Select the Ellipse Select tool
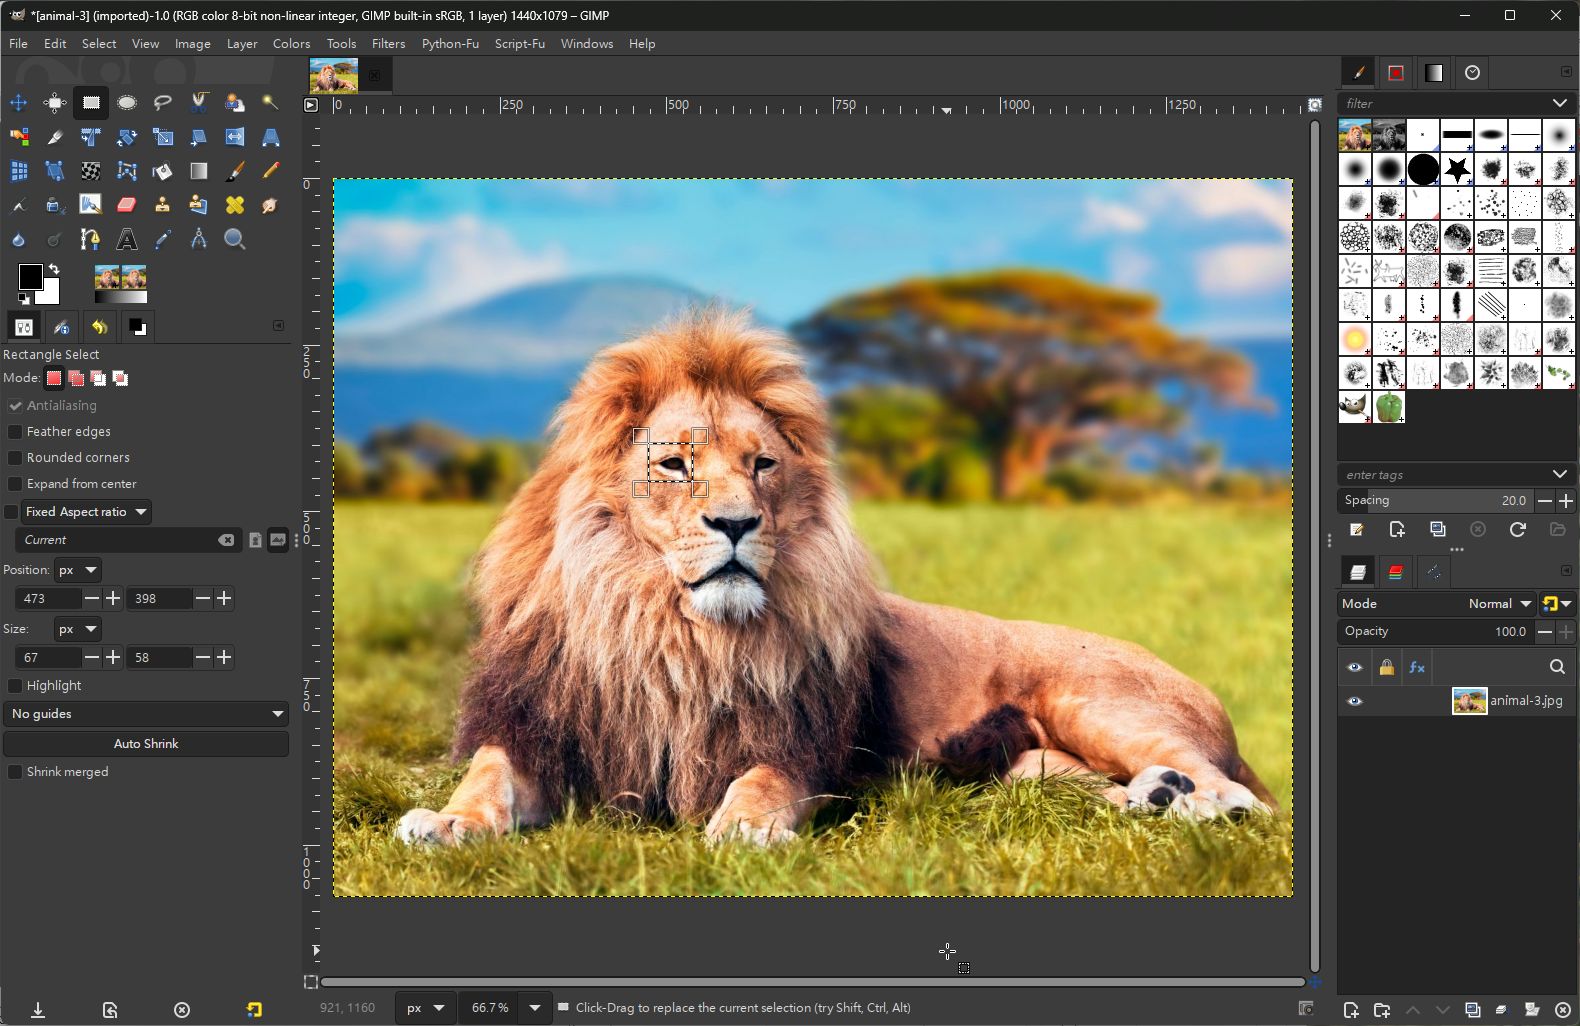 pyautogui.click(x=127, y=102)
